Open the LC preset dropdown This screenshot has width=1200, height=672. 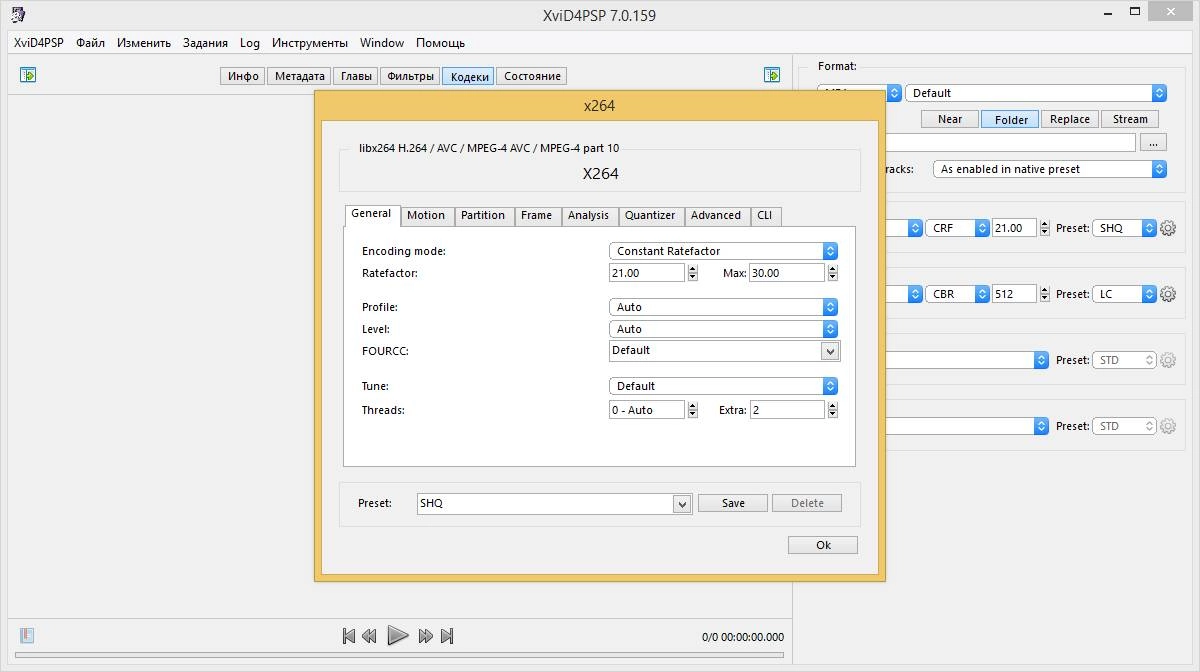click(1124, 294)
